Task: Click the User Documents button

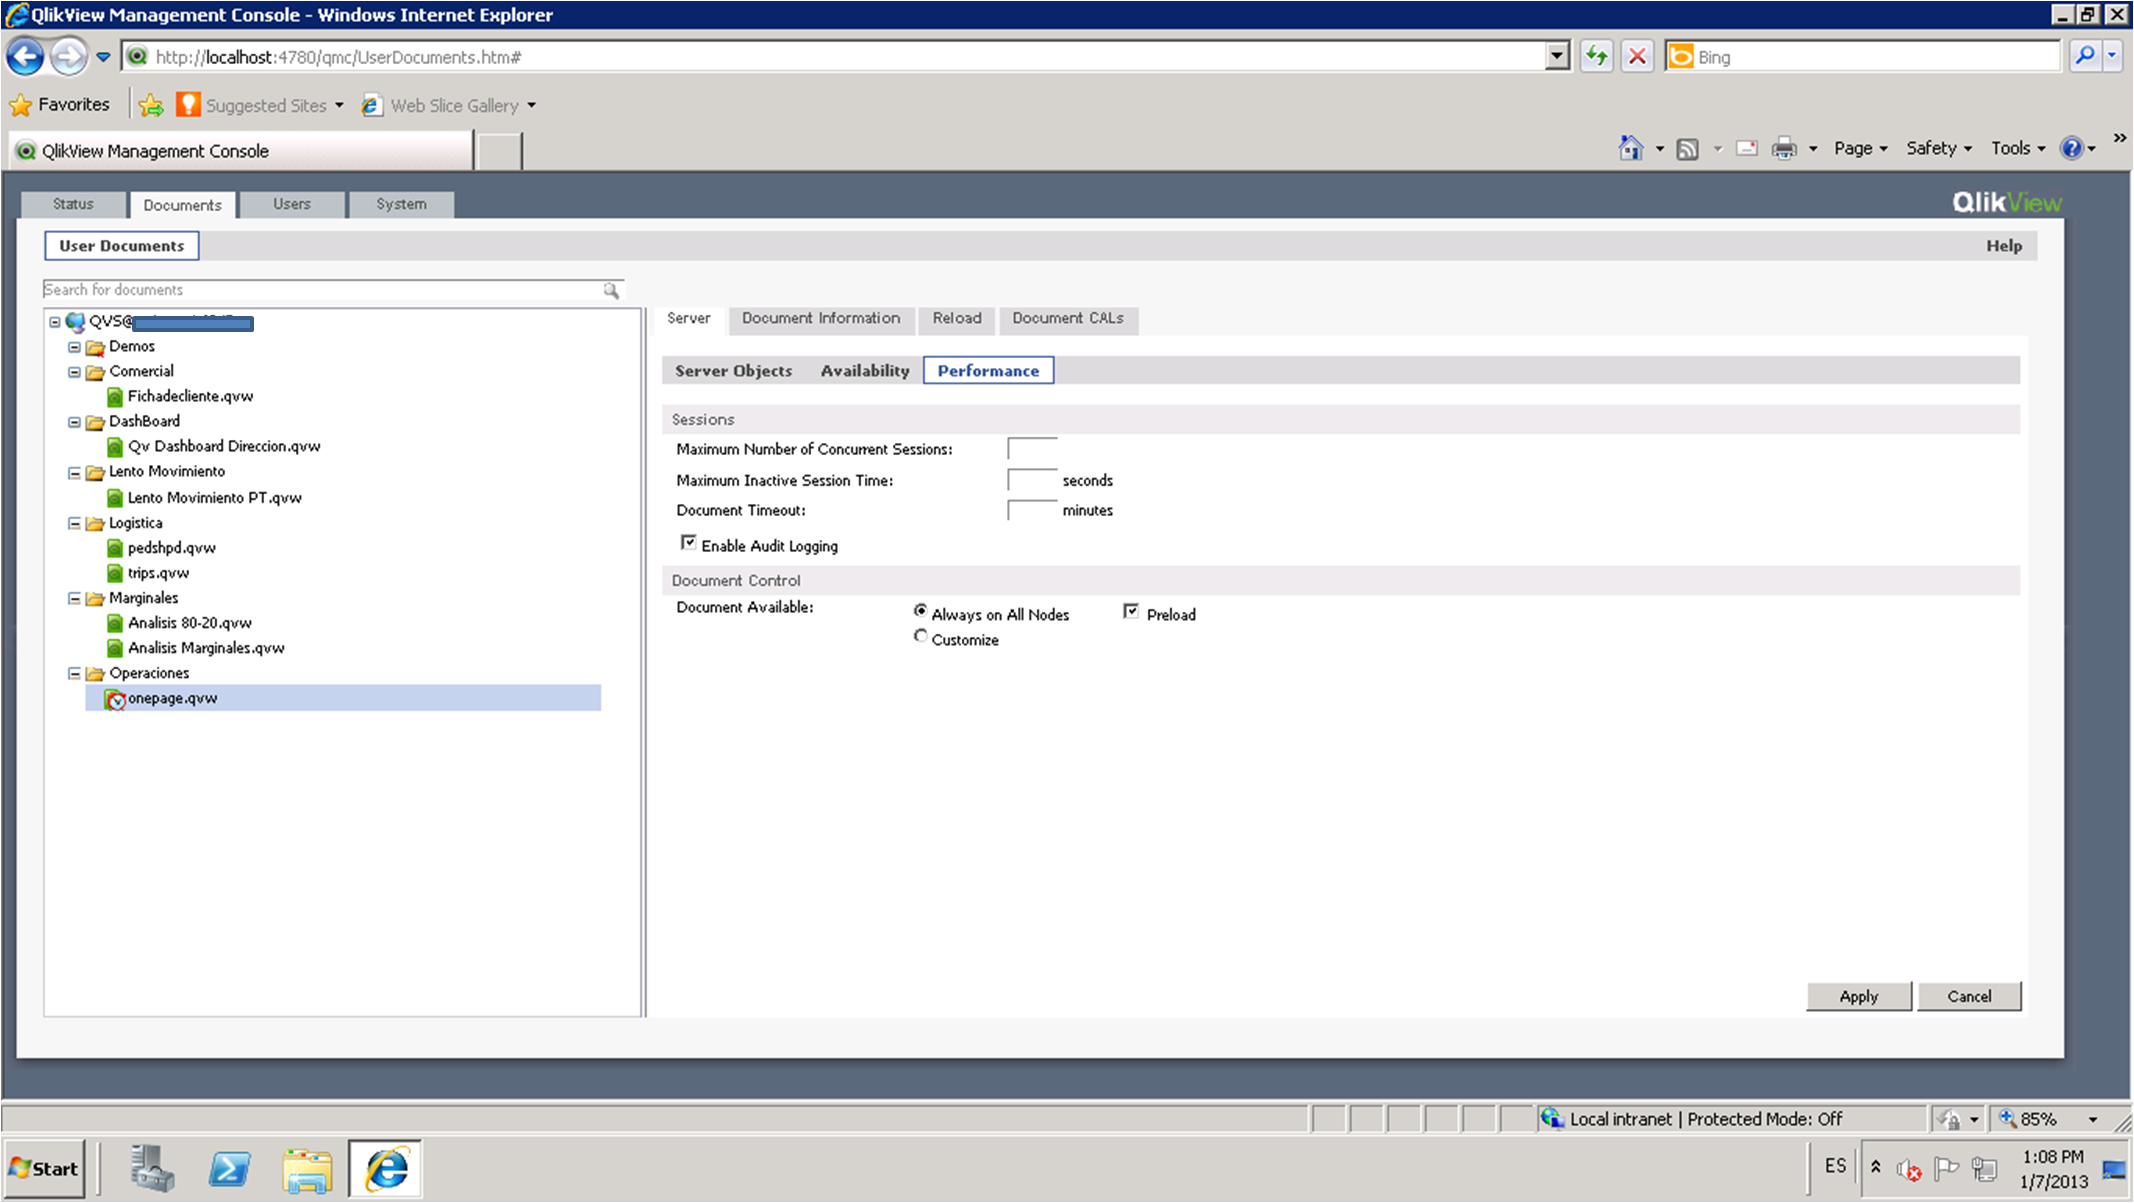Action: [122, 246]
